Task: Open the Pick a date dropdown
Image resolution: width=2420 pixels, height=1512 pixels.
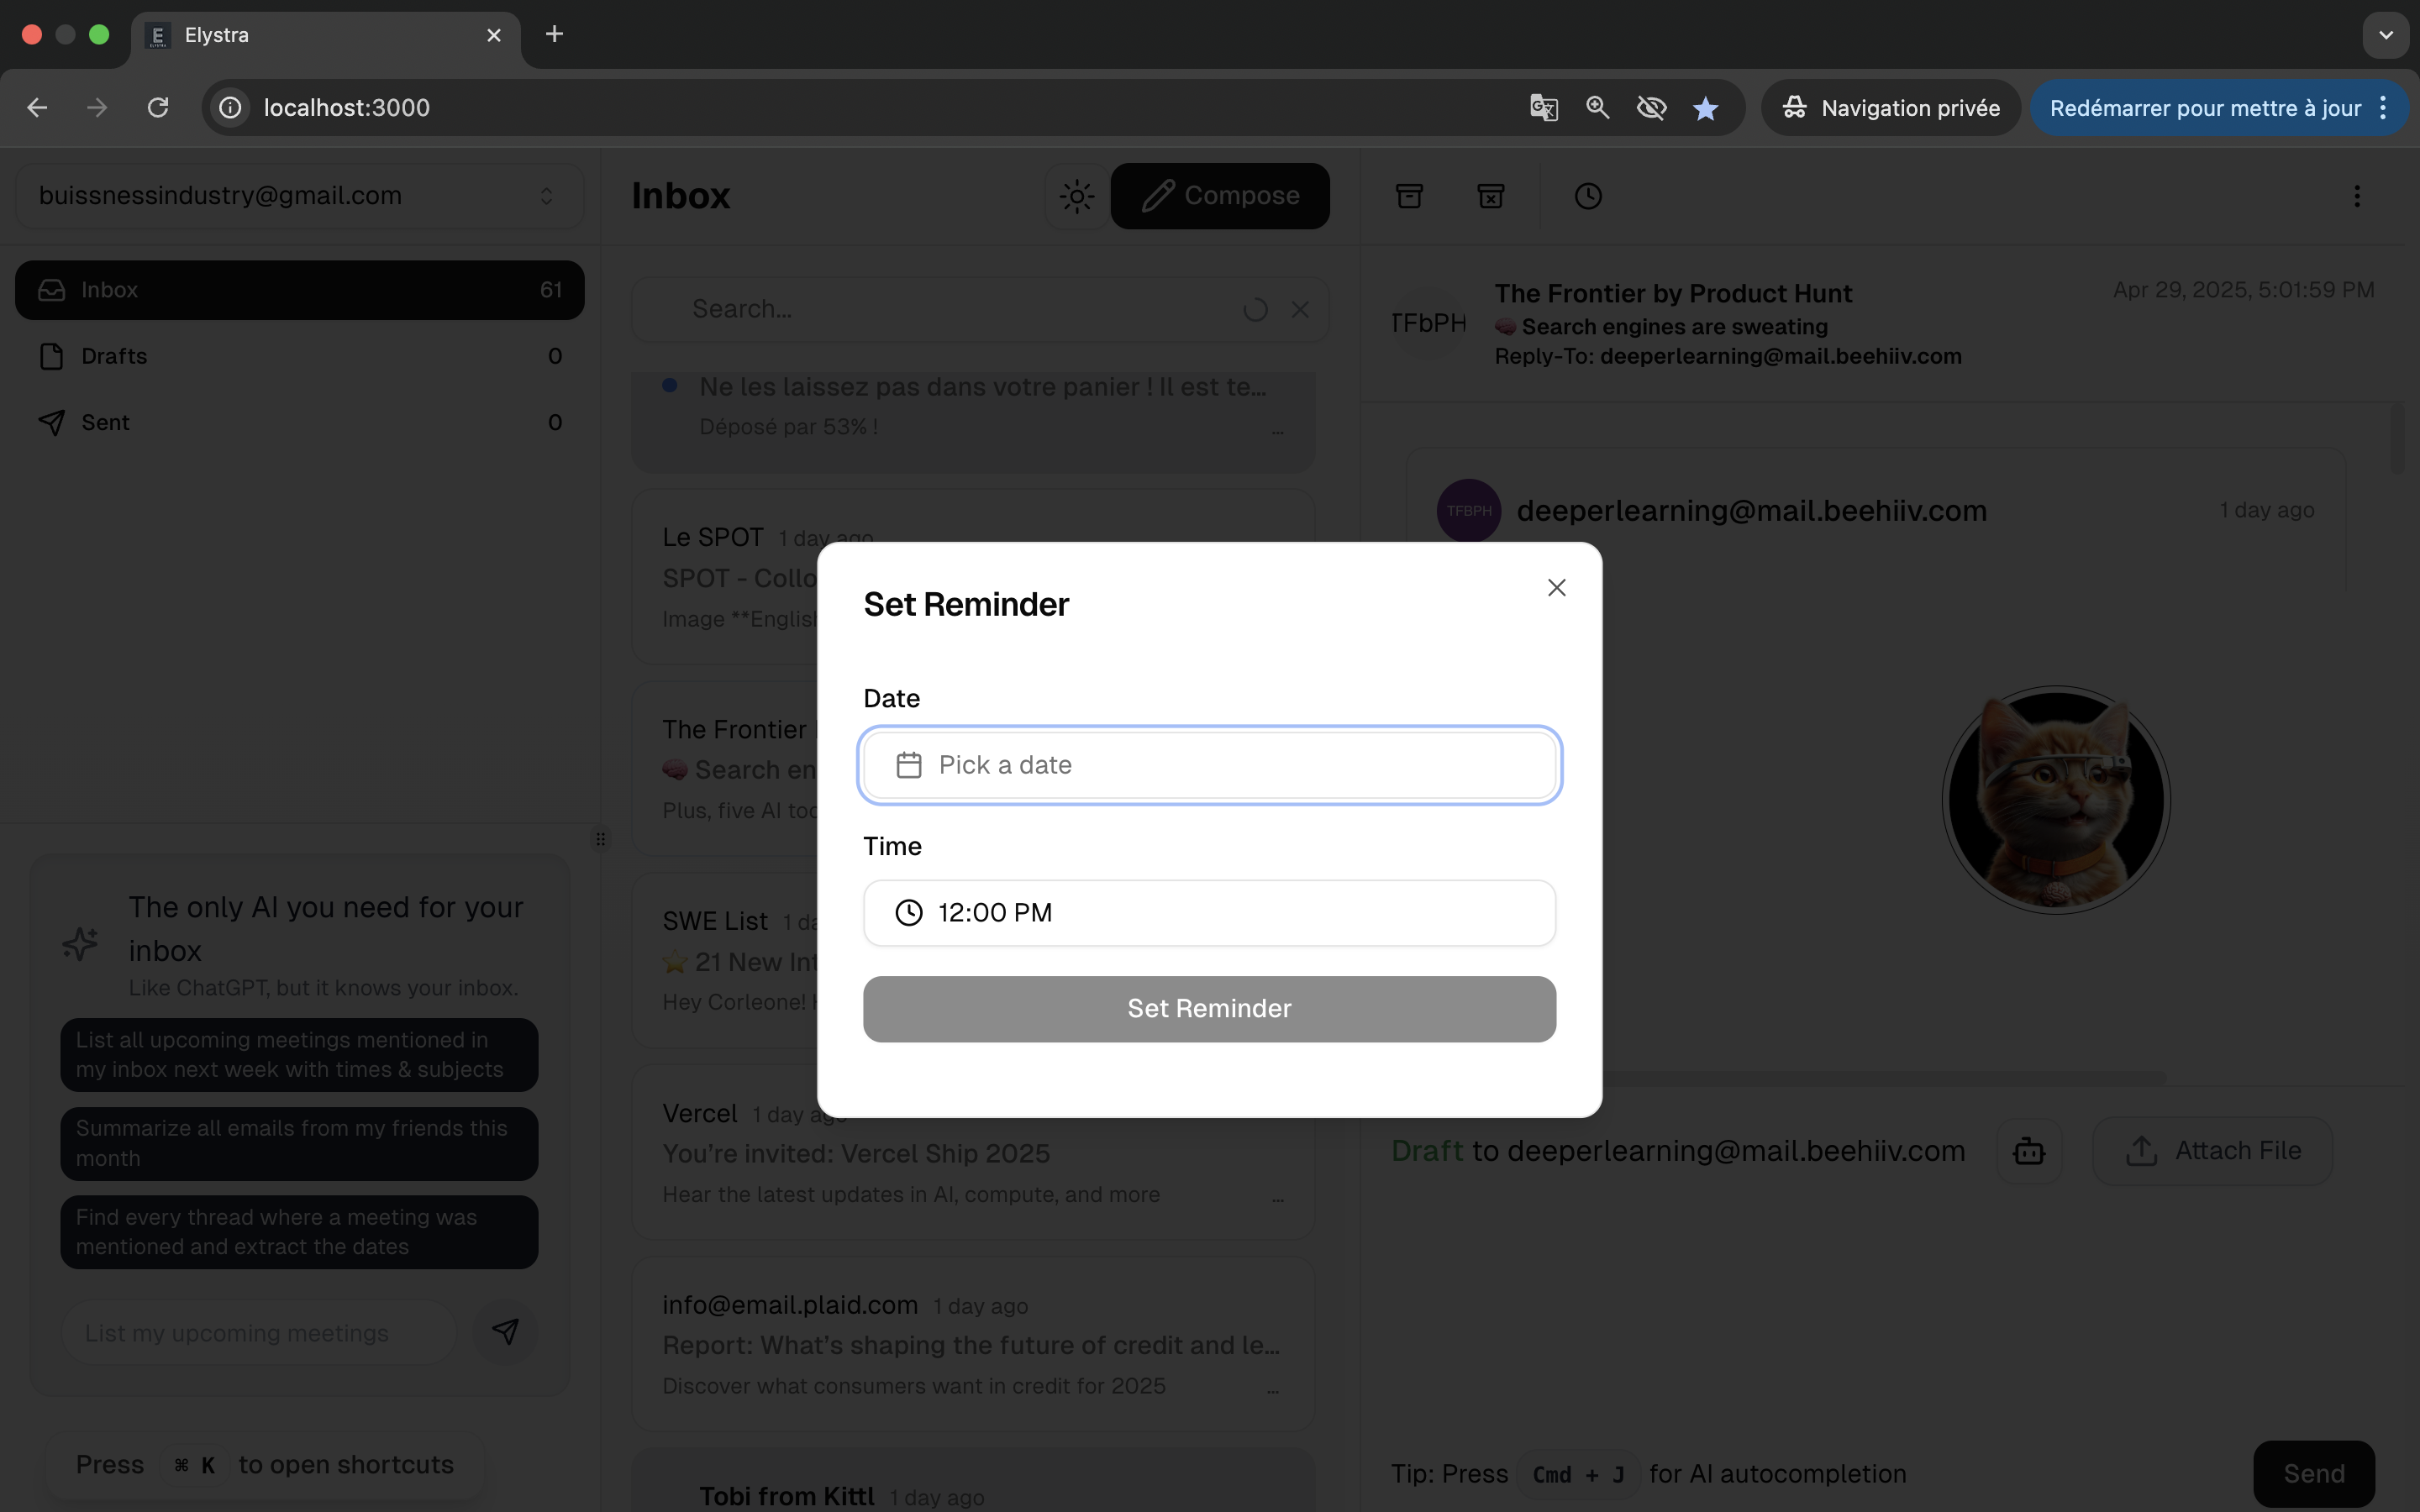Action: (x=1209, y=765)
